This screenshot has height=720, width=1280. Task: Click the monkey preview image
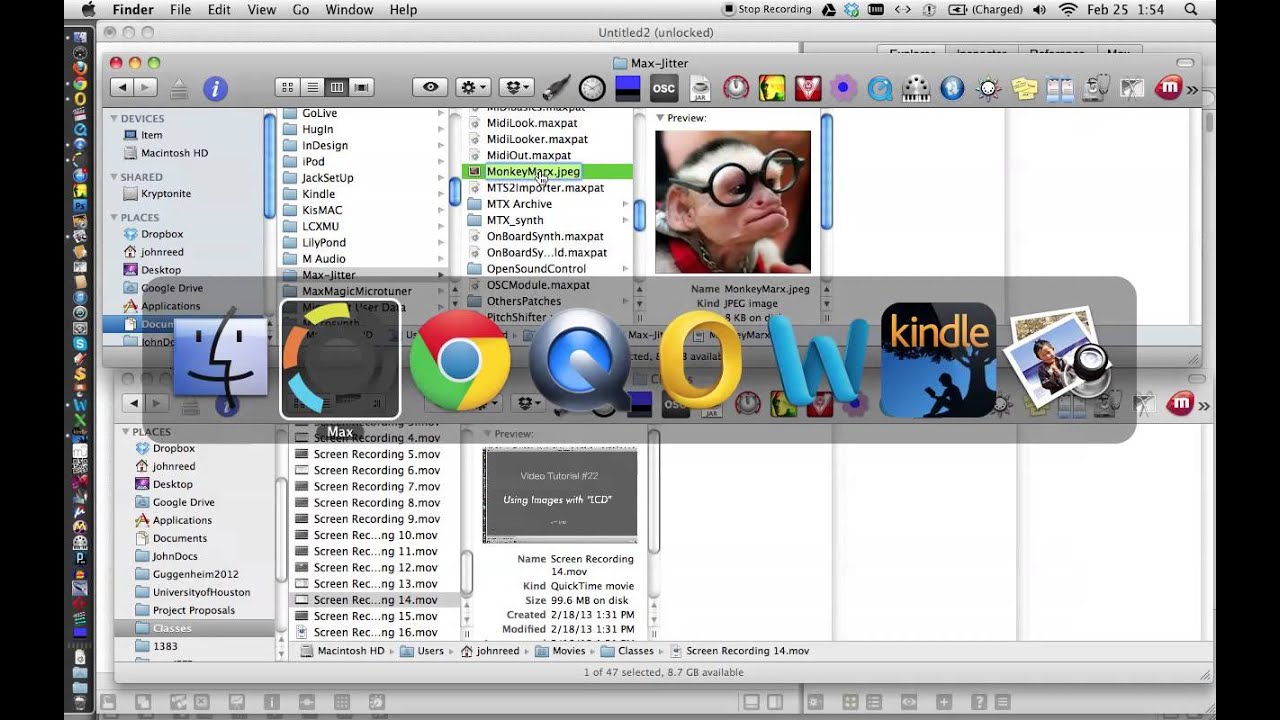pyautogui.click(x=733, y=202)
